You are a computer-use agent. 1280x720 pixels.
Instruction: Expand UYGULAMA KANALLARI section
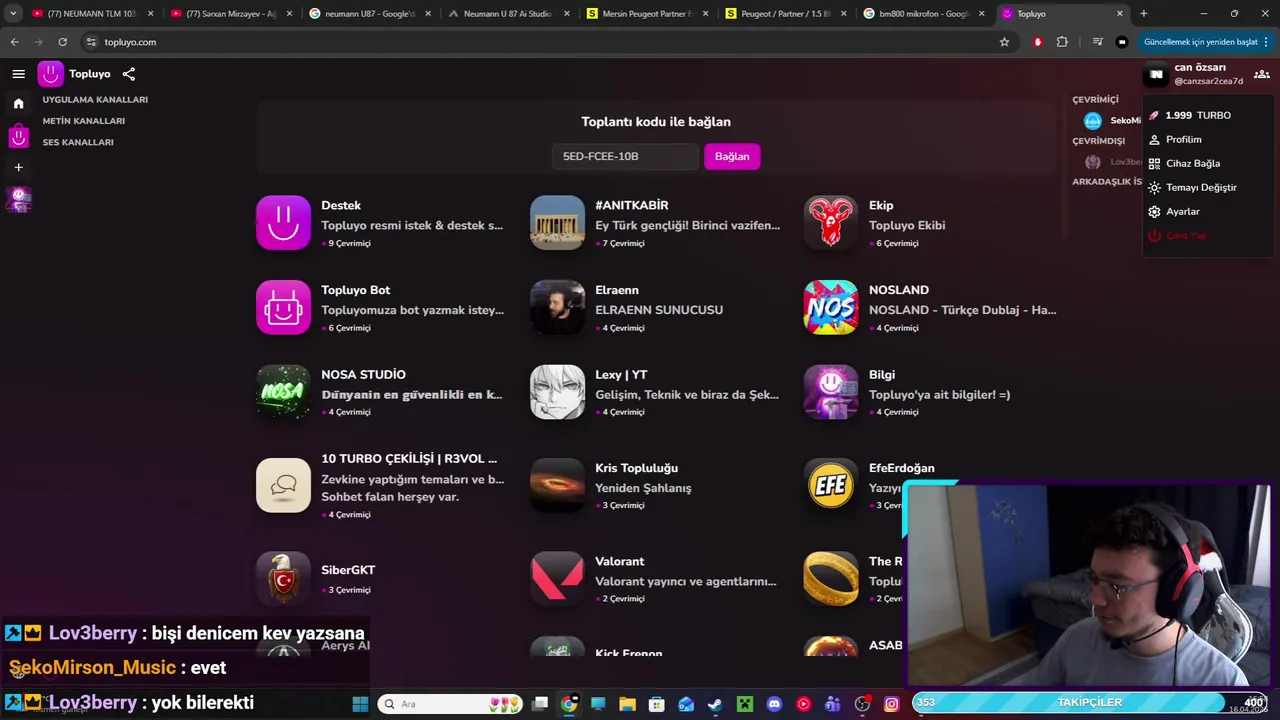[x=95, y=99]
